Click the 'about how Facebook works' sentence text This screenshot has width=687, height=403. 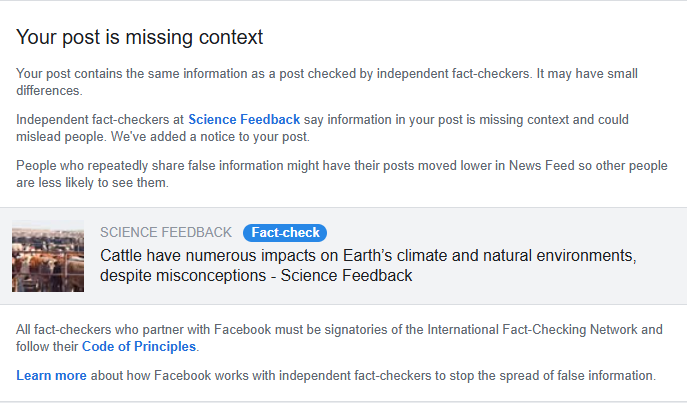200,376
